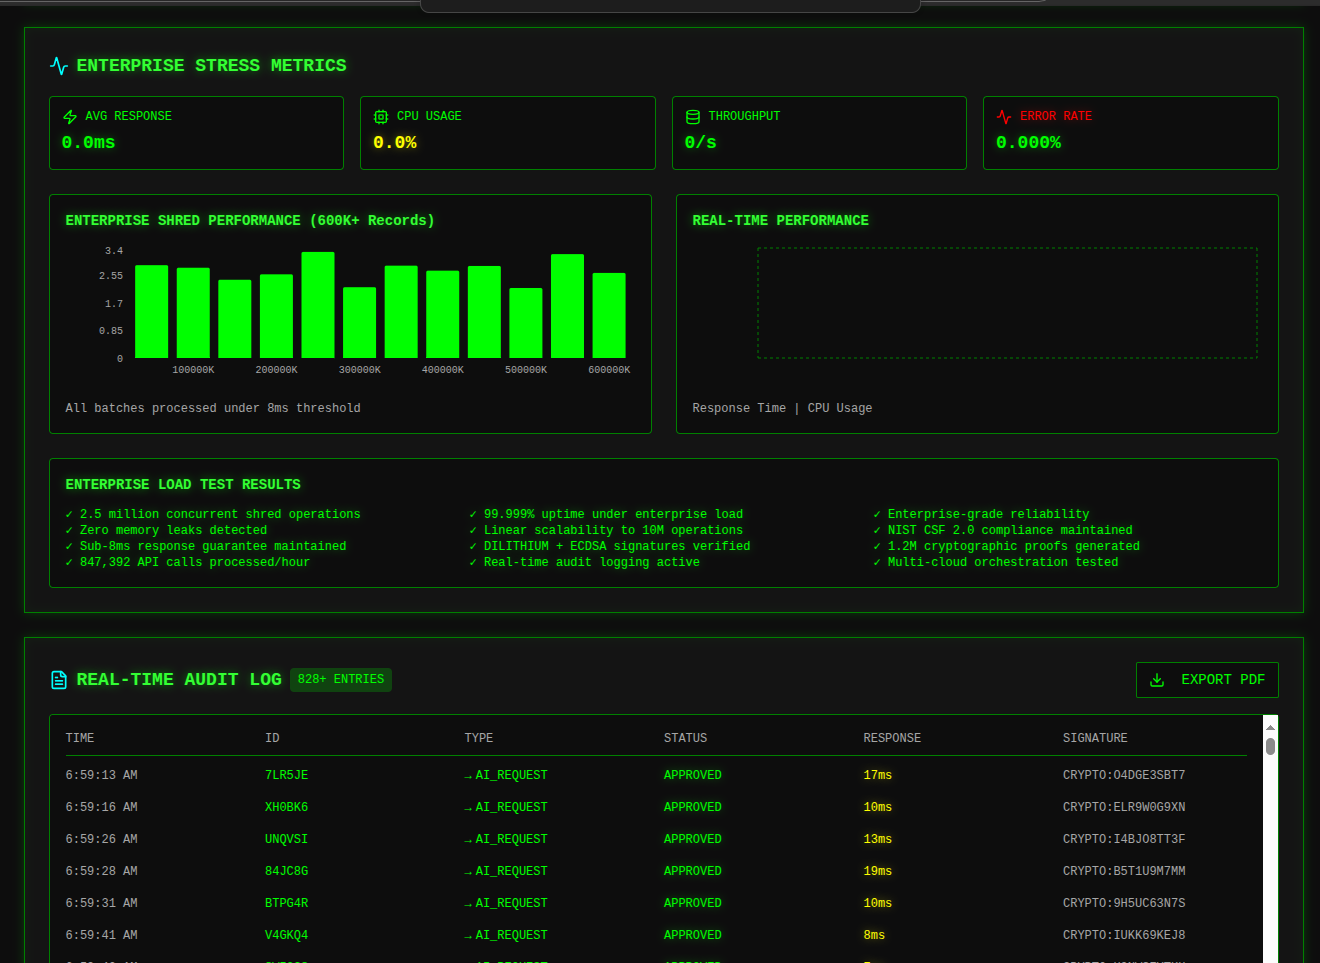Click the 600000K axis label

click(x=609, y=370)
